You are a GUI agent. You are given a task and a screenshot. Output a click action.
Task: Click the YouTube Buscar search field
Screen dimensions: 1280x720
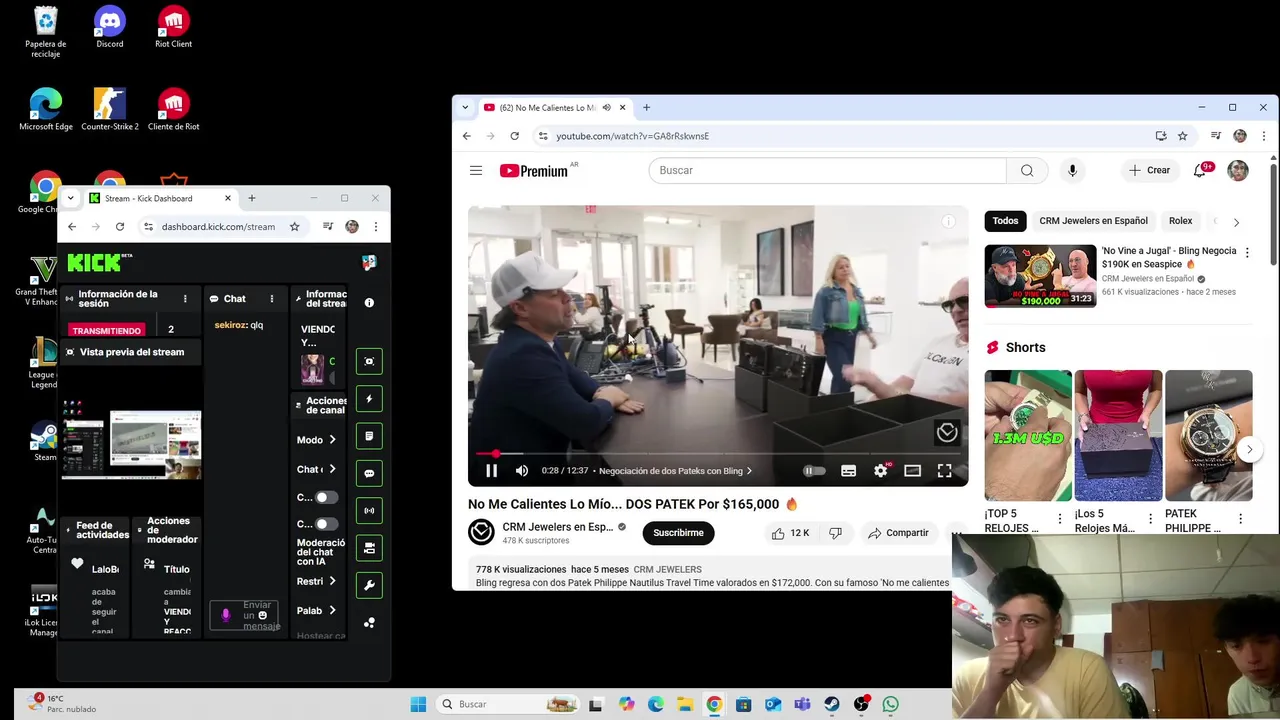pyautogui.click(x=828, y=170)
